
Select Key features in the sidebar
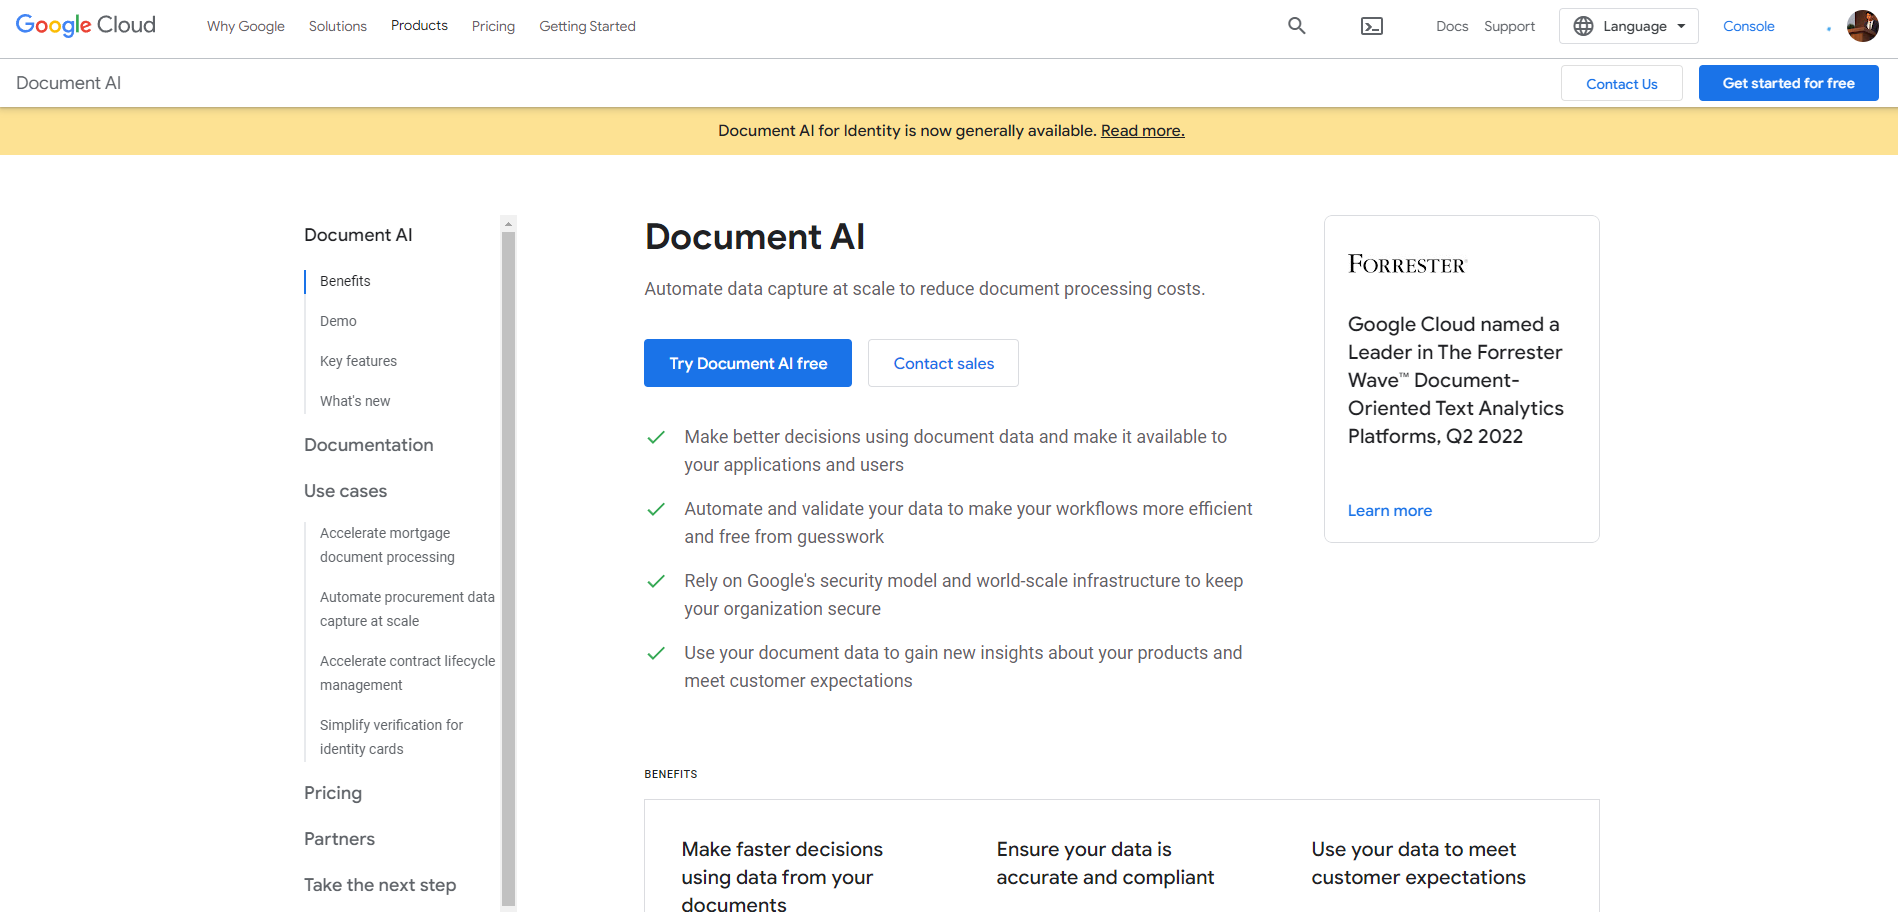click(358, 361)
